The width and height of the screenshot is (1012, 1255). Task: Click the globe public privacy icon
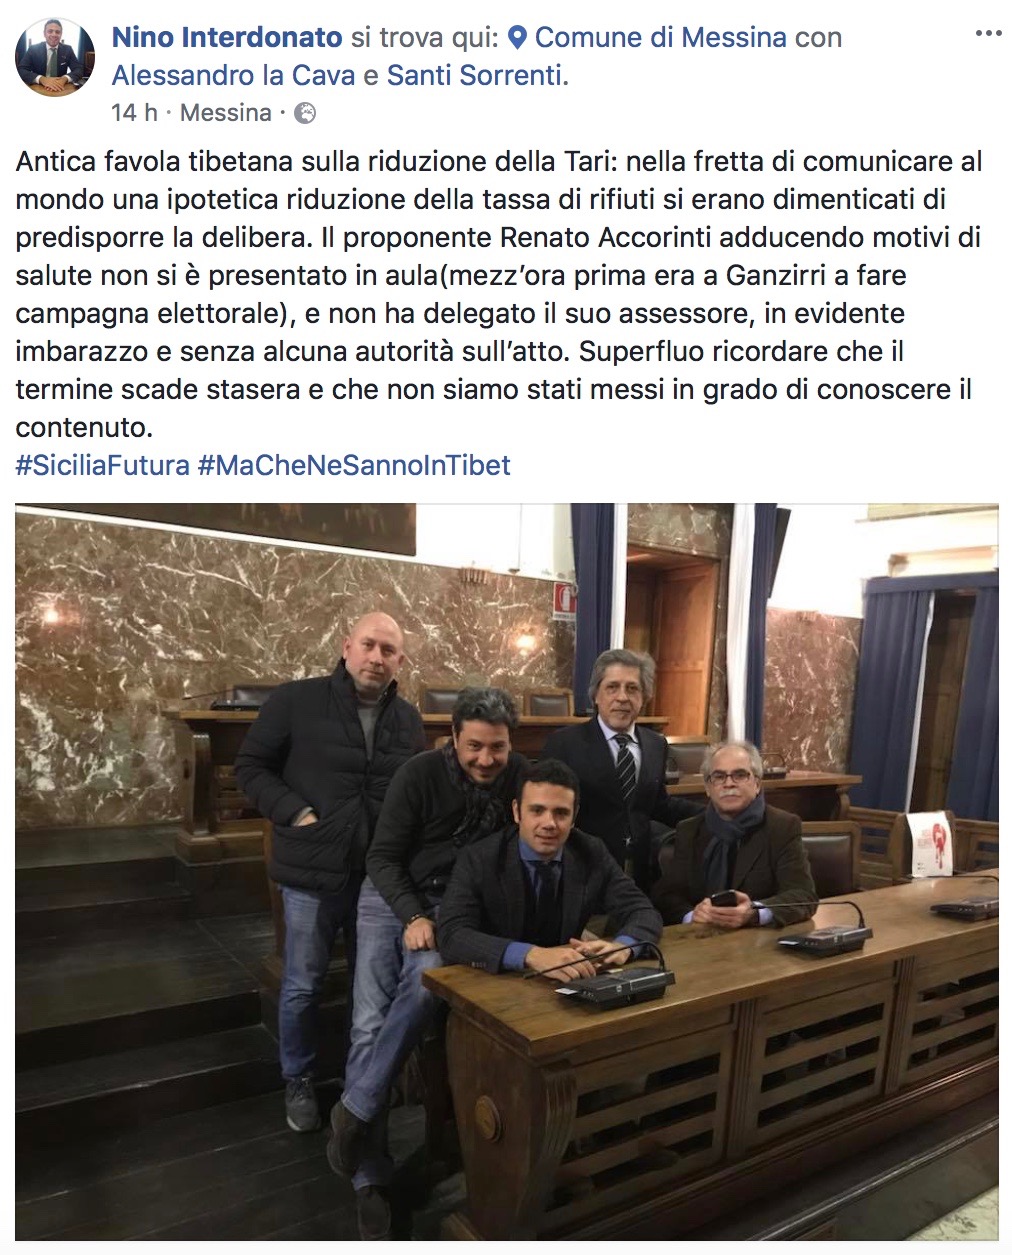(305, 113)
